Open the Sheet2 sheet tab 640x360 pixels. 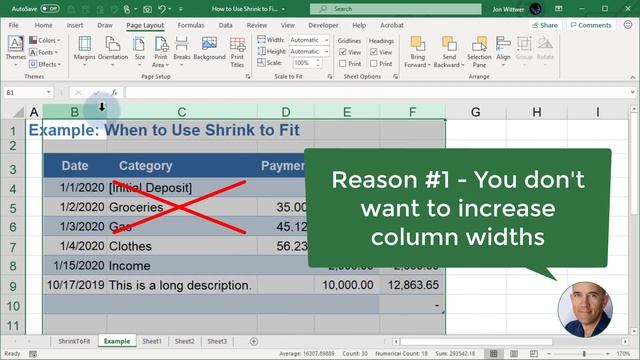click(x=184, y=341)
